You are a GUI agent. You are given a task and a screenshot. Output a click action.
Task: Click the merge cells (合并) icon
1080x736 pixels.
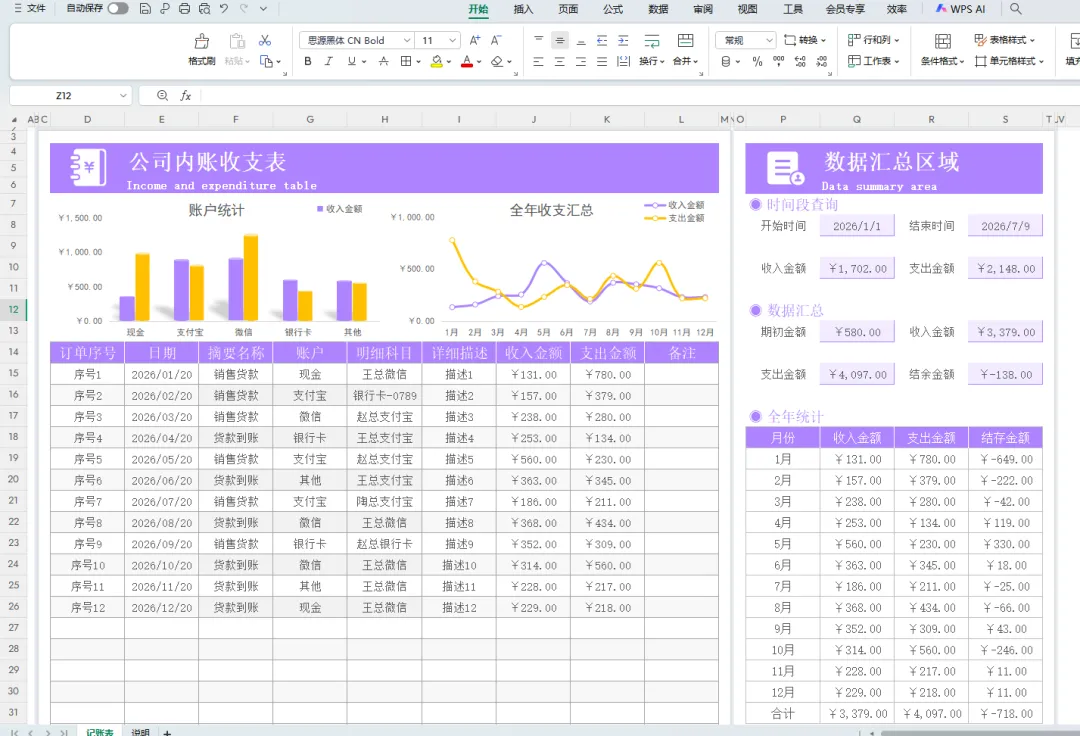point(685,41)
